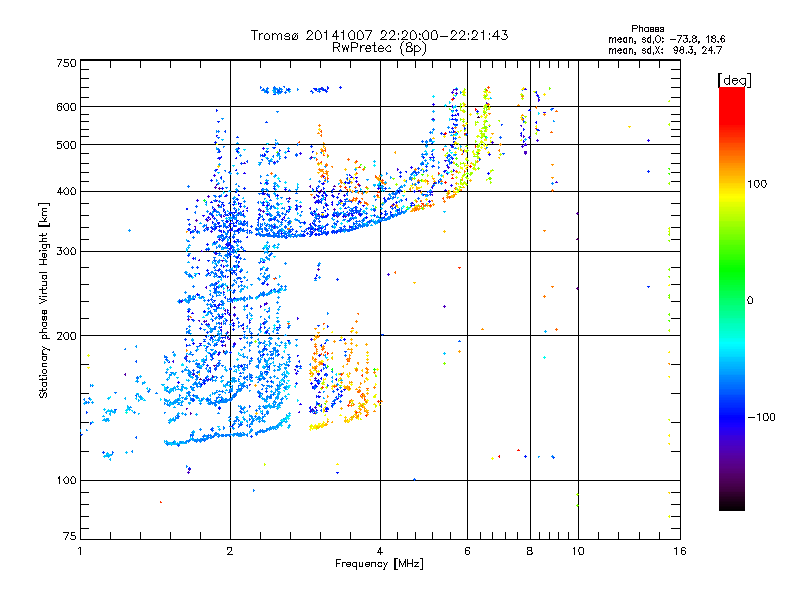Click the colorbar tick label "100"
This screenshot has height=600, width=800.
(757, 184)
